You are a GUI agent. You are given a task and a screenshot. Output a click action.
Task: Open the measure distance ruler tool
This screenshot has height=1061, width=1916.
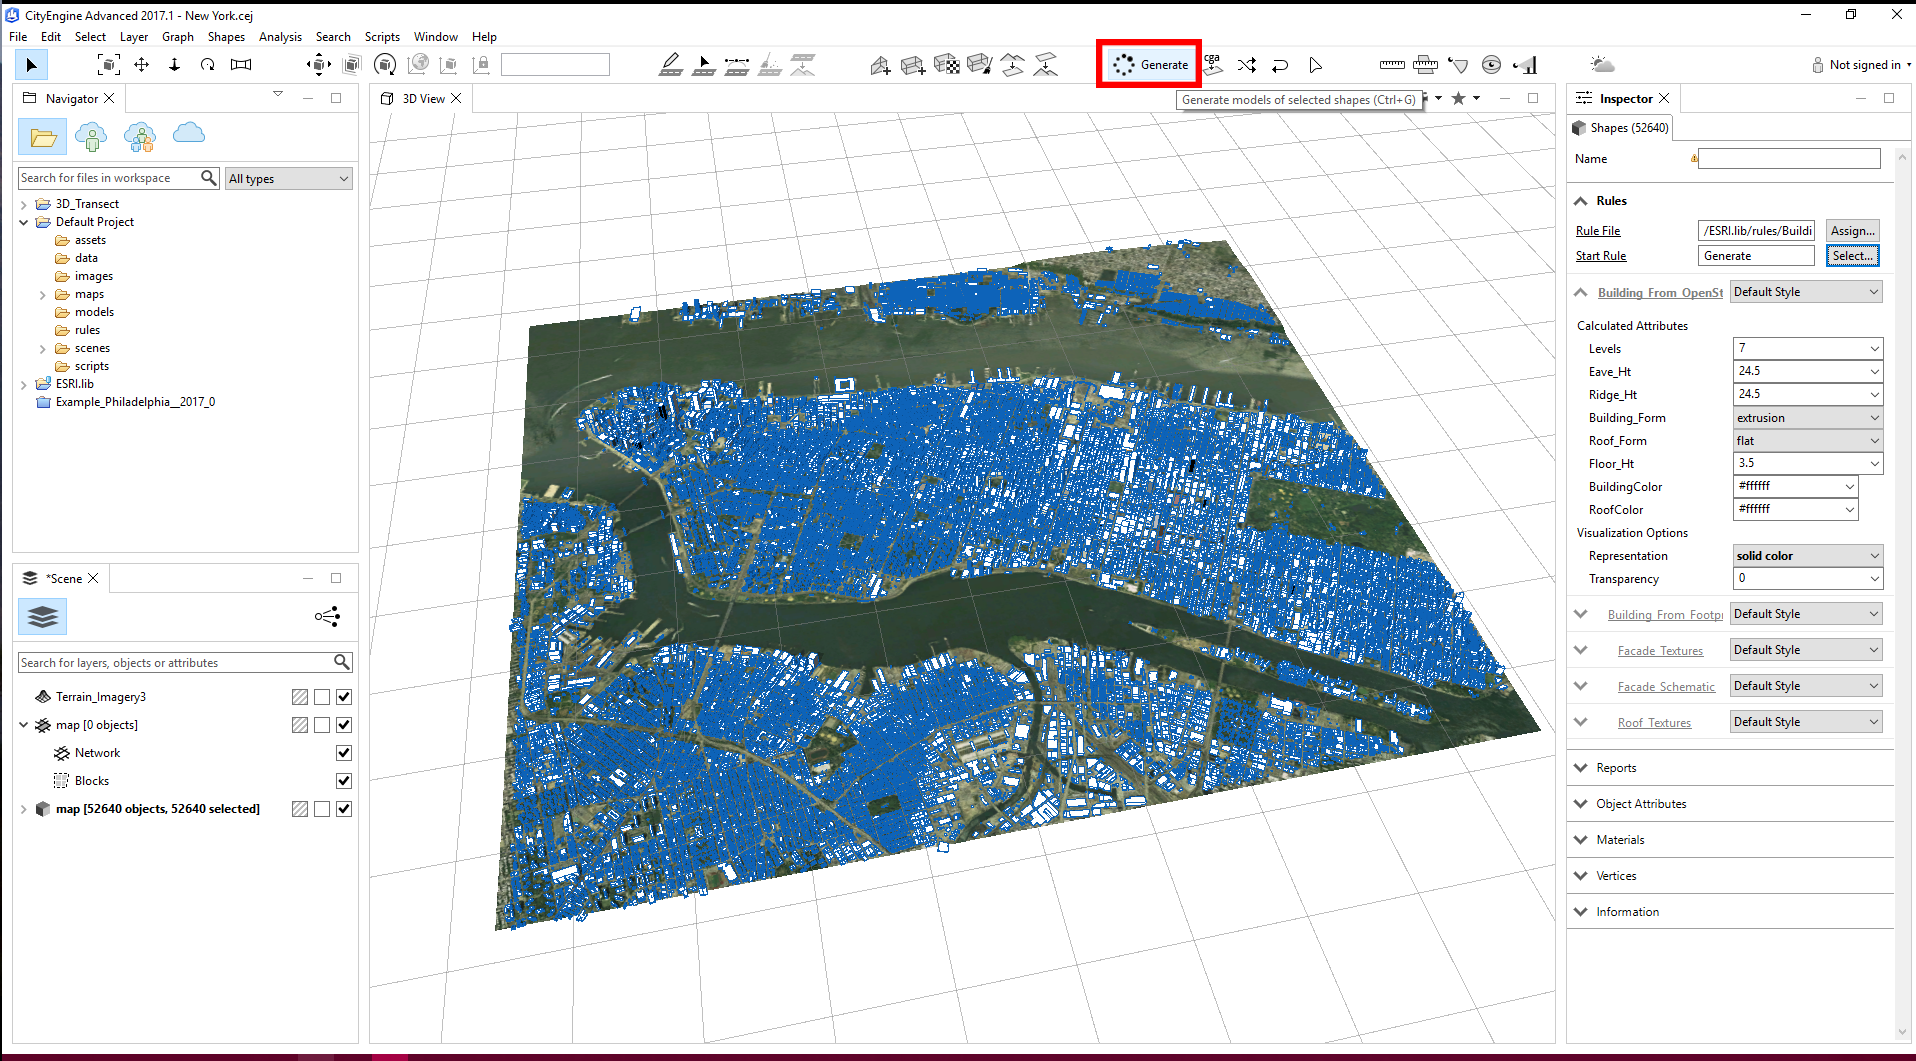1392,65
